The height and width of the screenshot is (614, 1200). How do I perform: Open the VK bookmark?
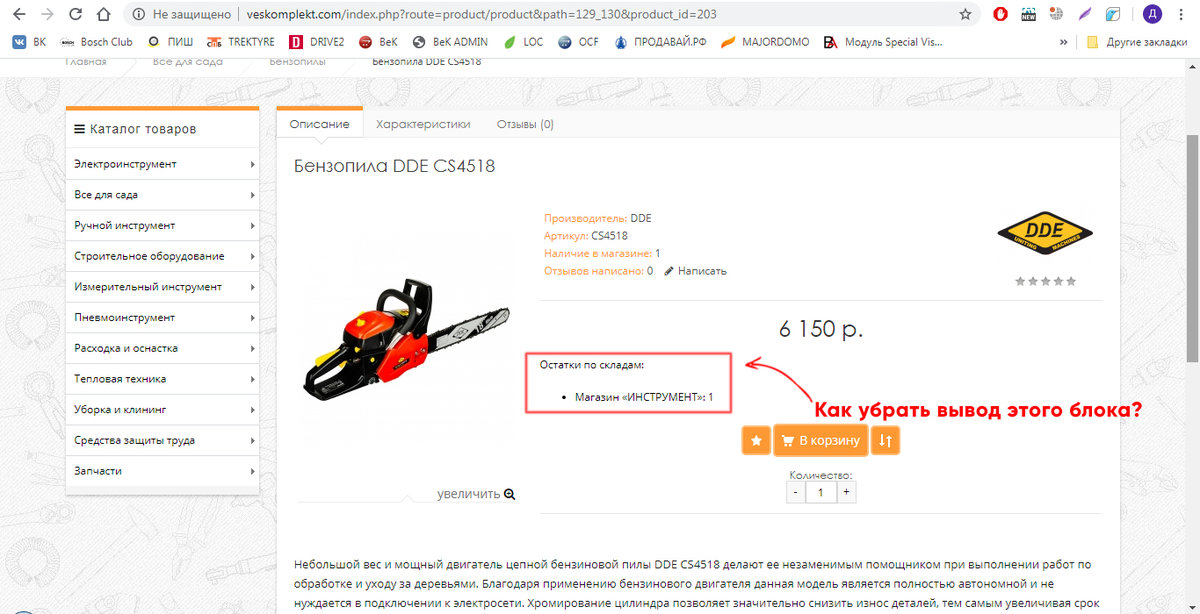tap(29, 42)
